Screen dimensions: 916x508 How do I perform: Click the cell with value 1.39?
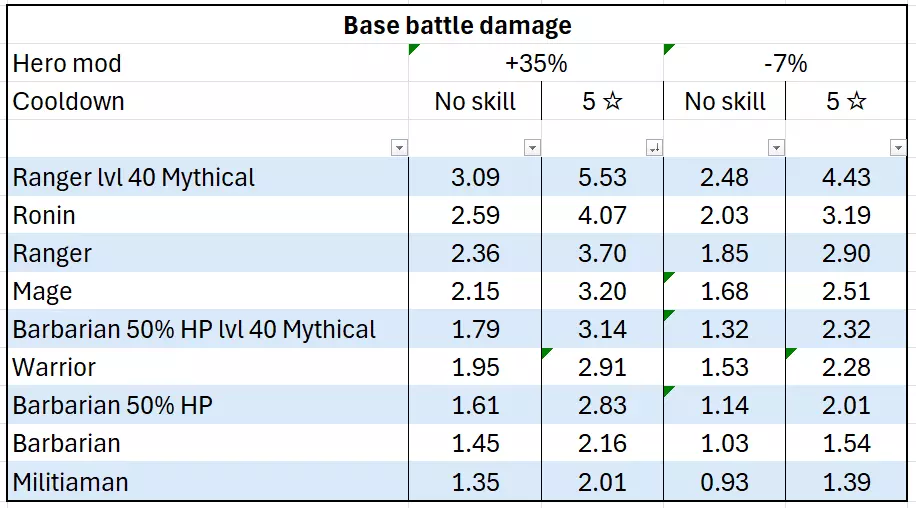pyautogui.click(x=847, y=482)
